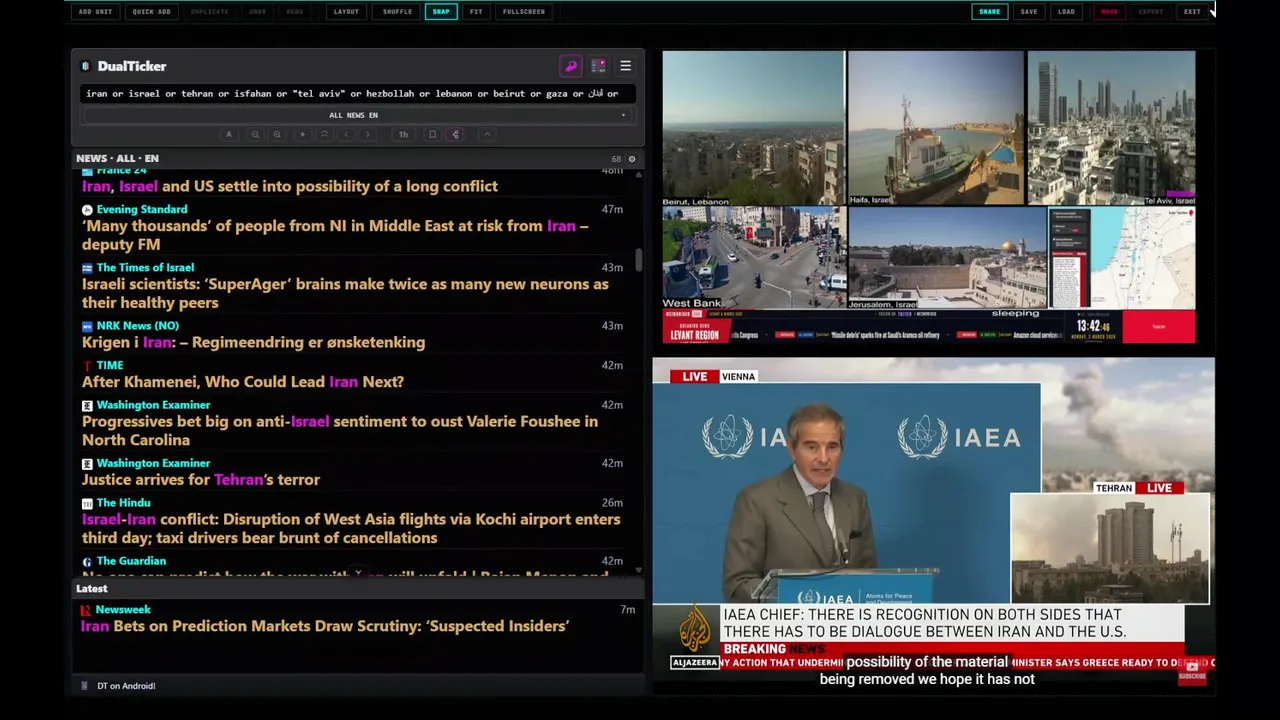Open the layout grid icon beside the key
This screenshot has height=720, width=1280.
pos(598,66)
